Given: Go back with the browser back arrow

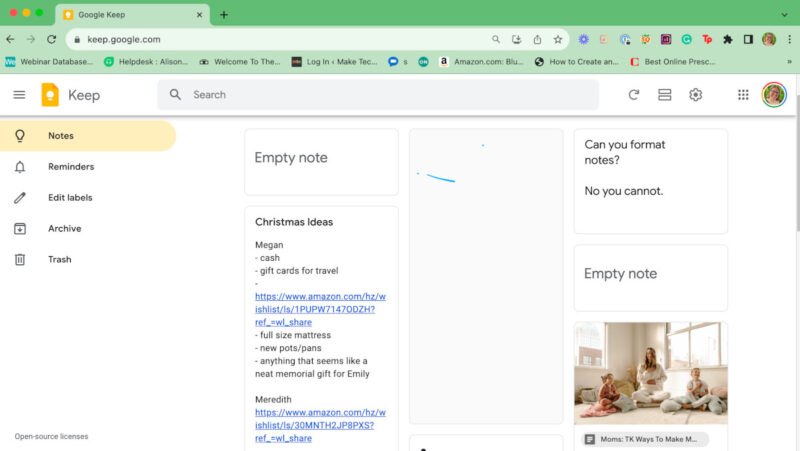Looking at the screenshot, I should (10, 39).
